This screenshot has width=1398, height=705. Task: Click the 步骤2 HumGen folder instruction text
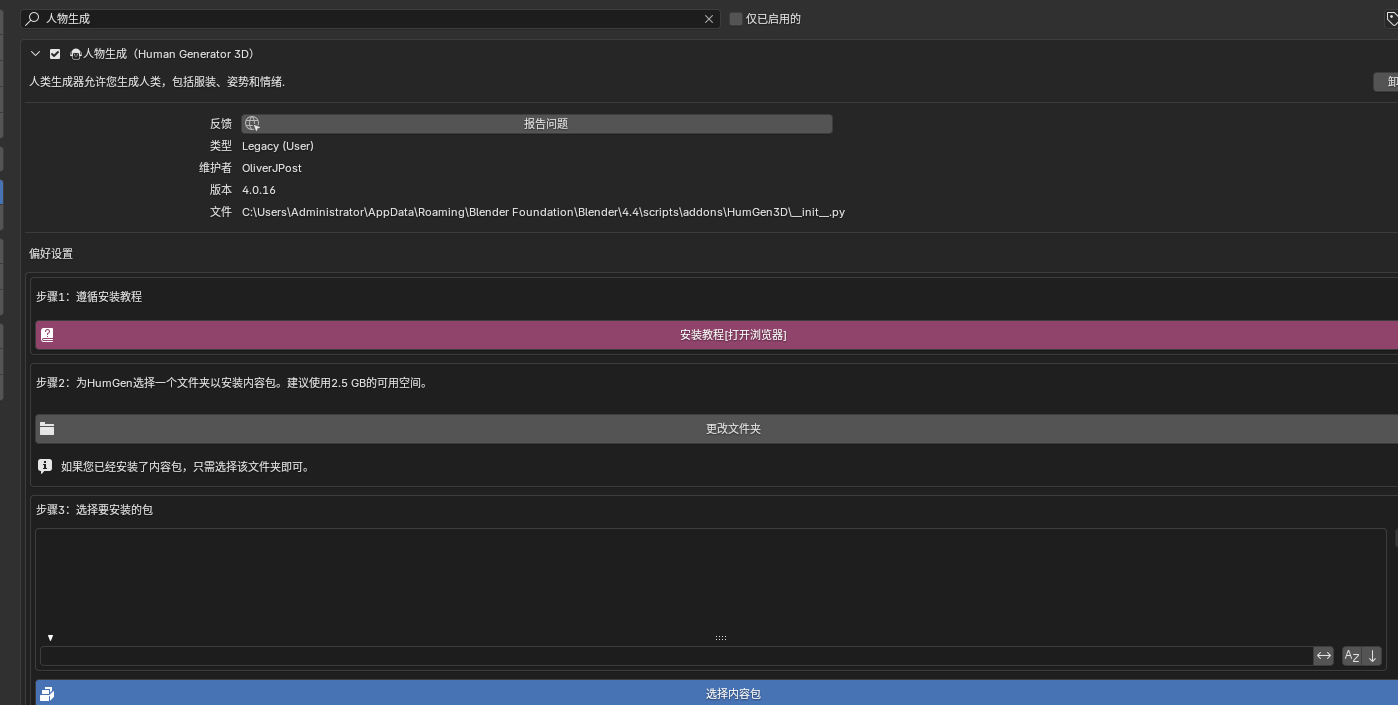[x=234, y=383]
